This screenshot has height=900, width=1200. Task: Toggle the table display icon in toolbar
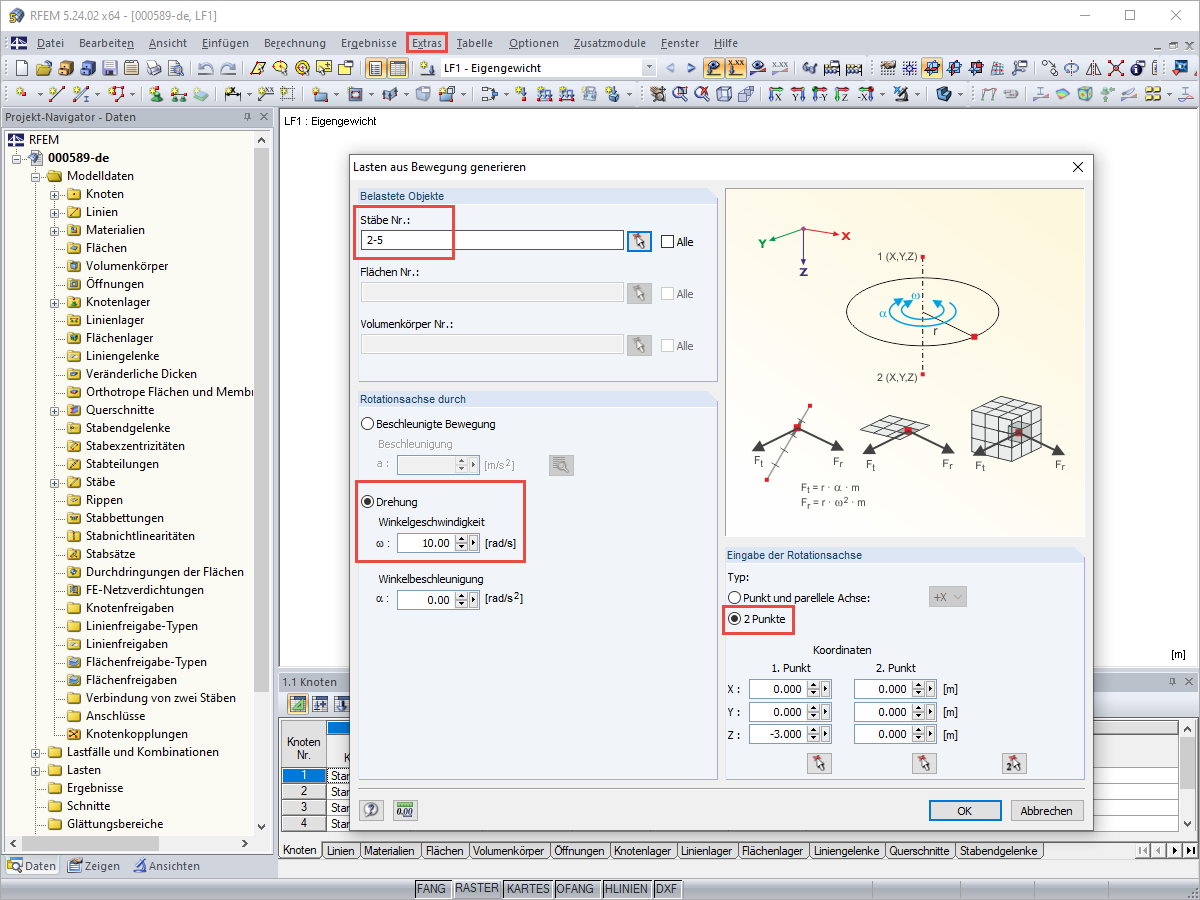(x=397, y=68)
